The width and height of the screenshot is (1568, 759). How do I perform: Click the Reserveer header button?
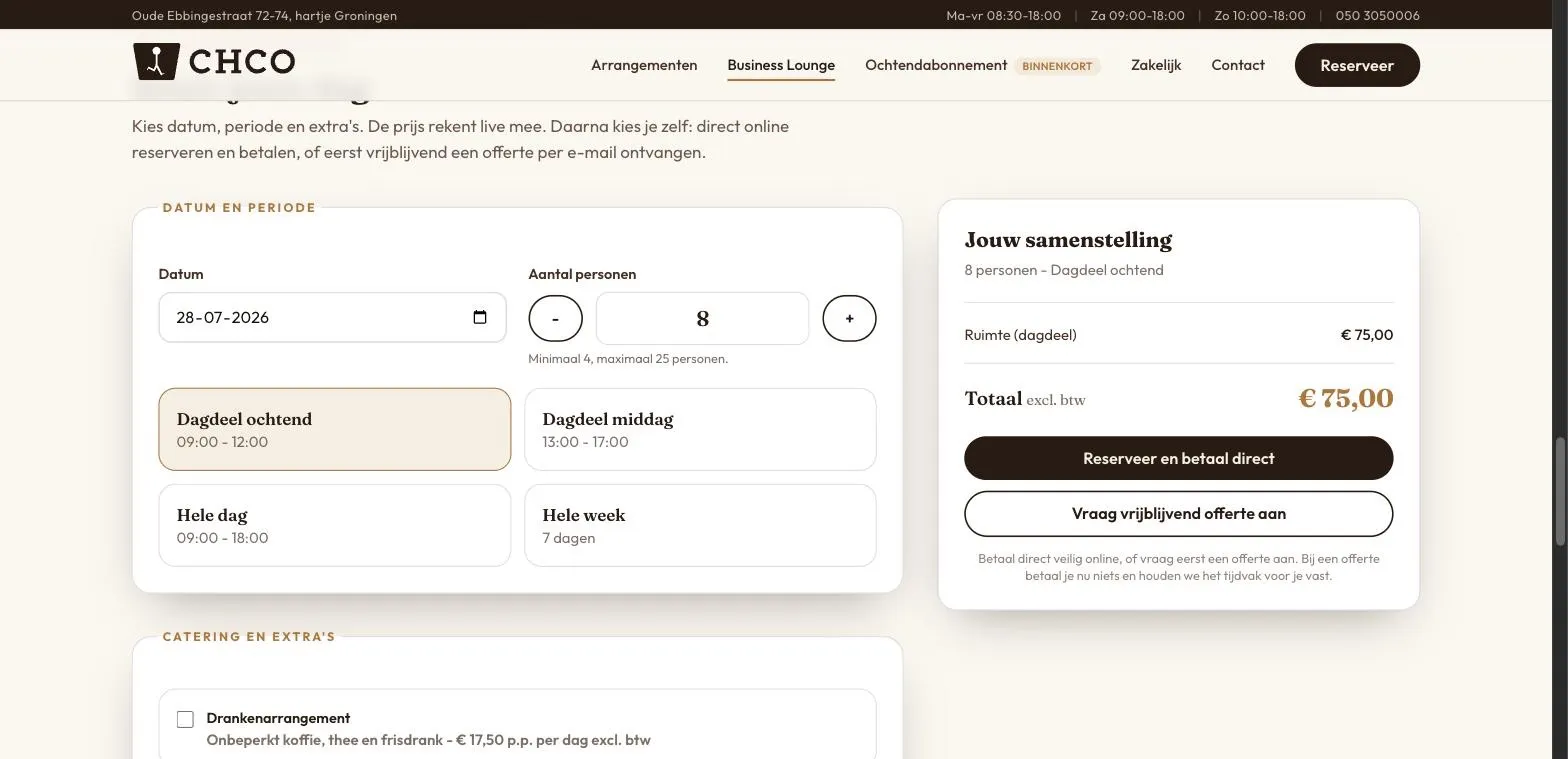pyautogui.click(x=1357, y=65)
